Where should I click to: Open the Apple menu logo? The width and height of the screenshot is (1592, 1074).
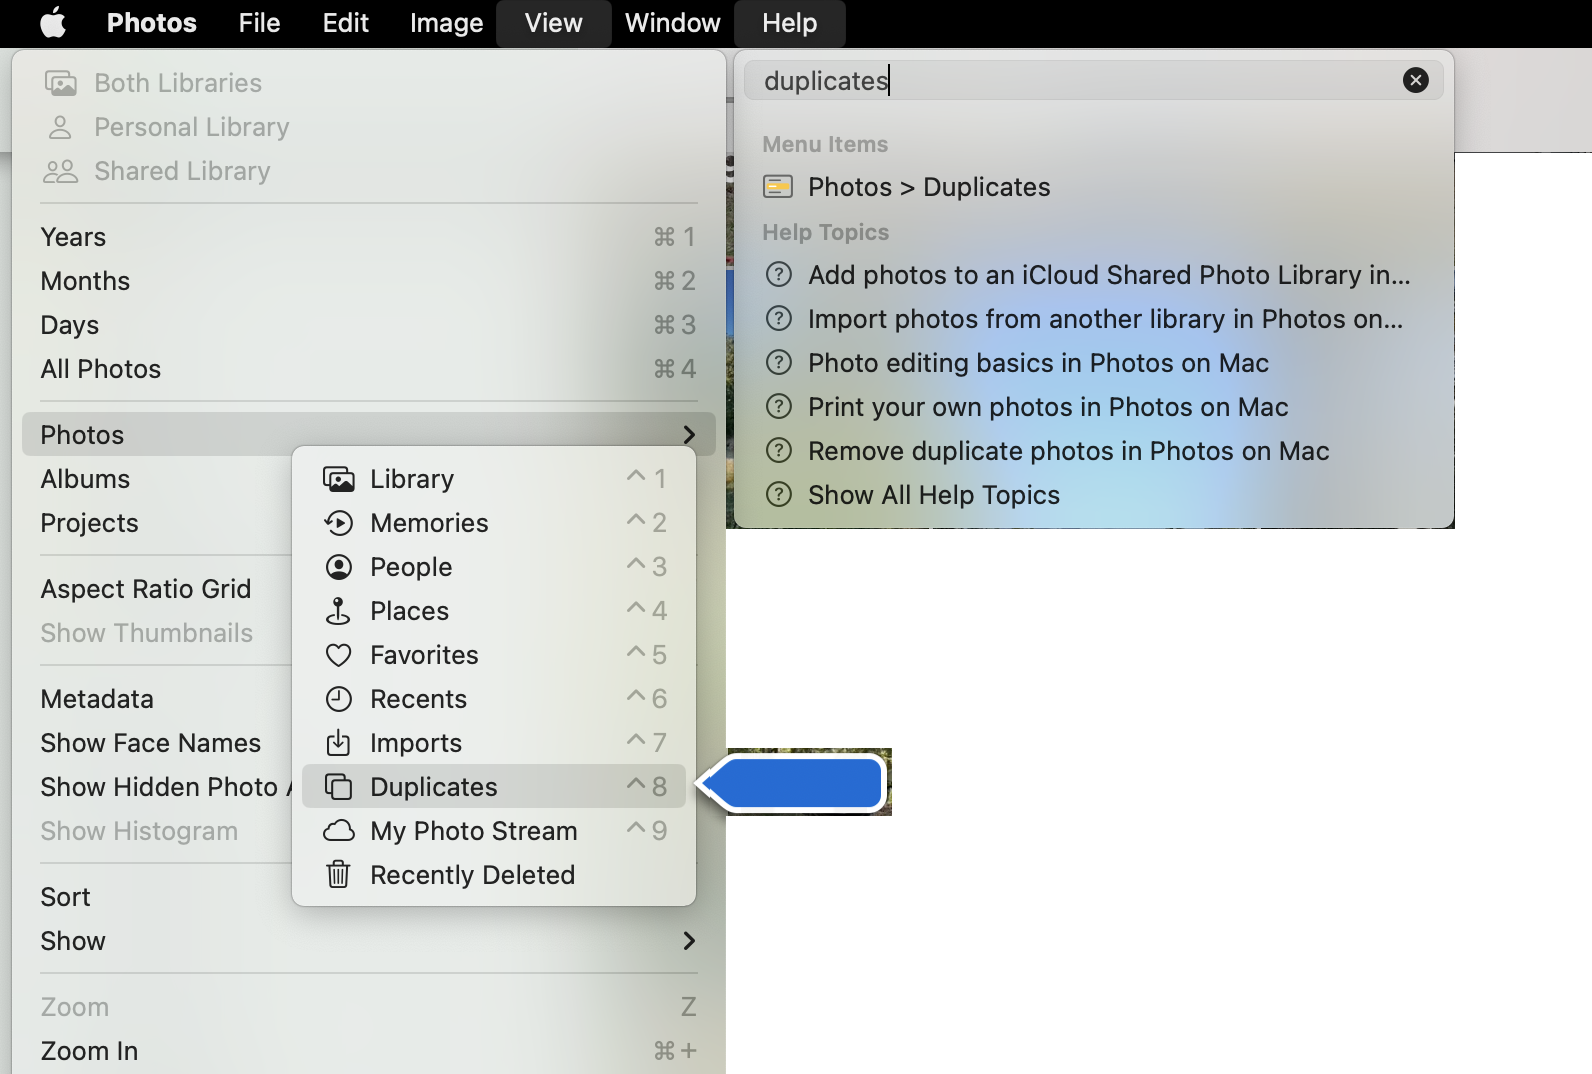click(53, 22)
